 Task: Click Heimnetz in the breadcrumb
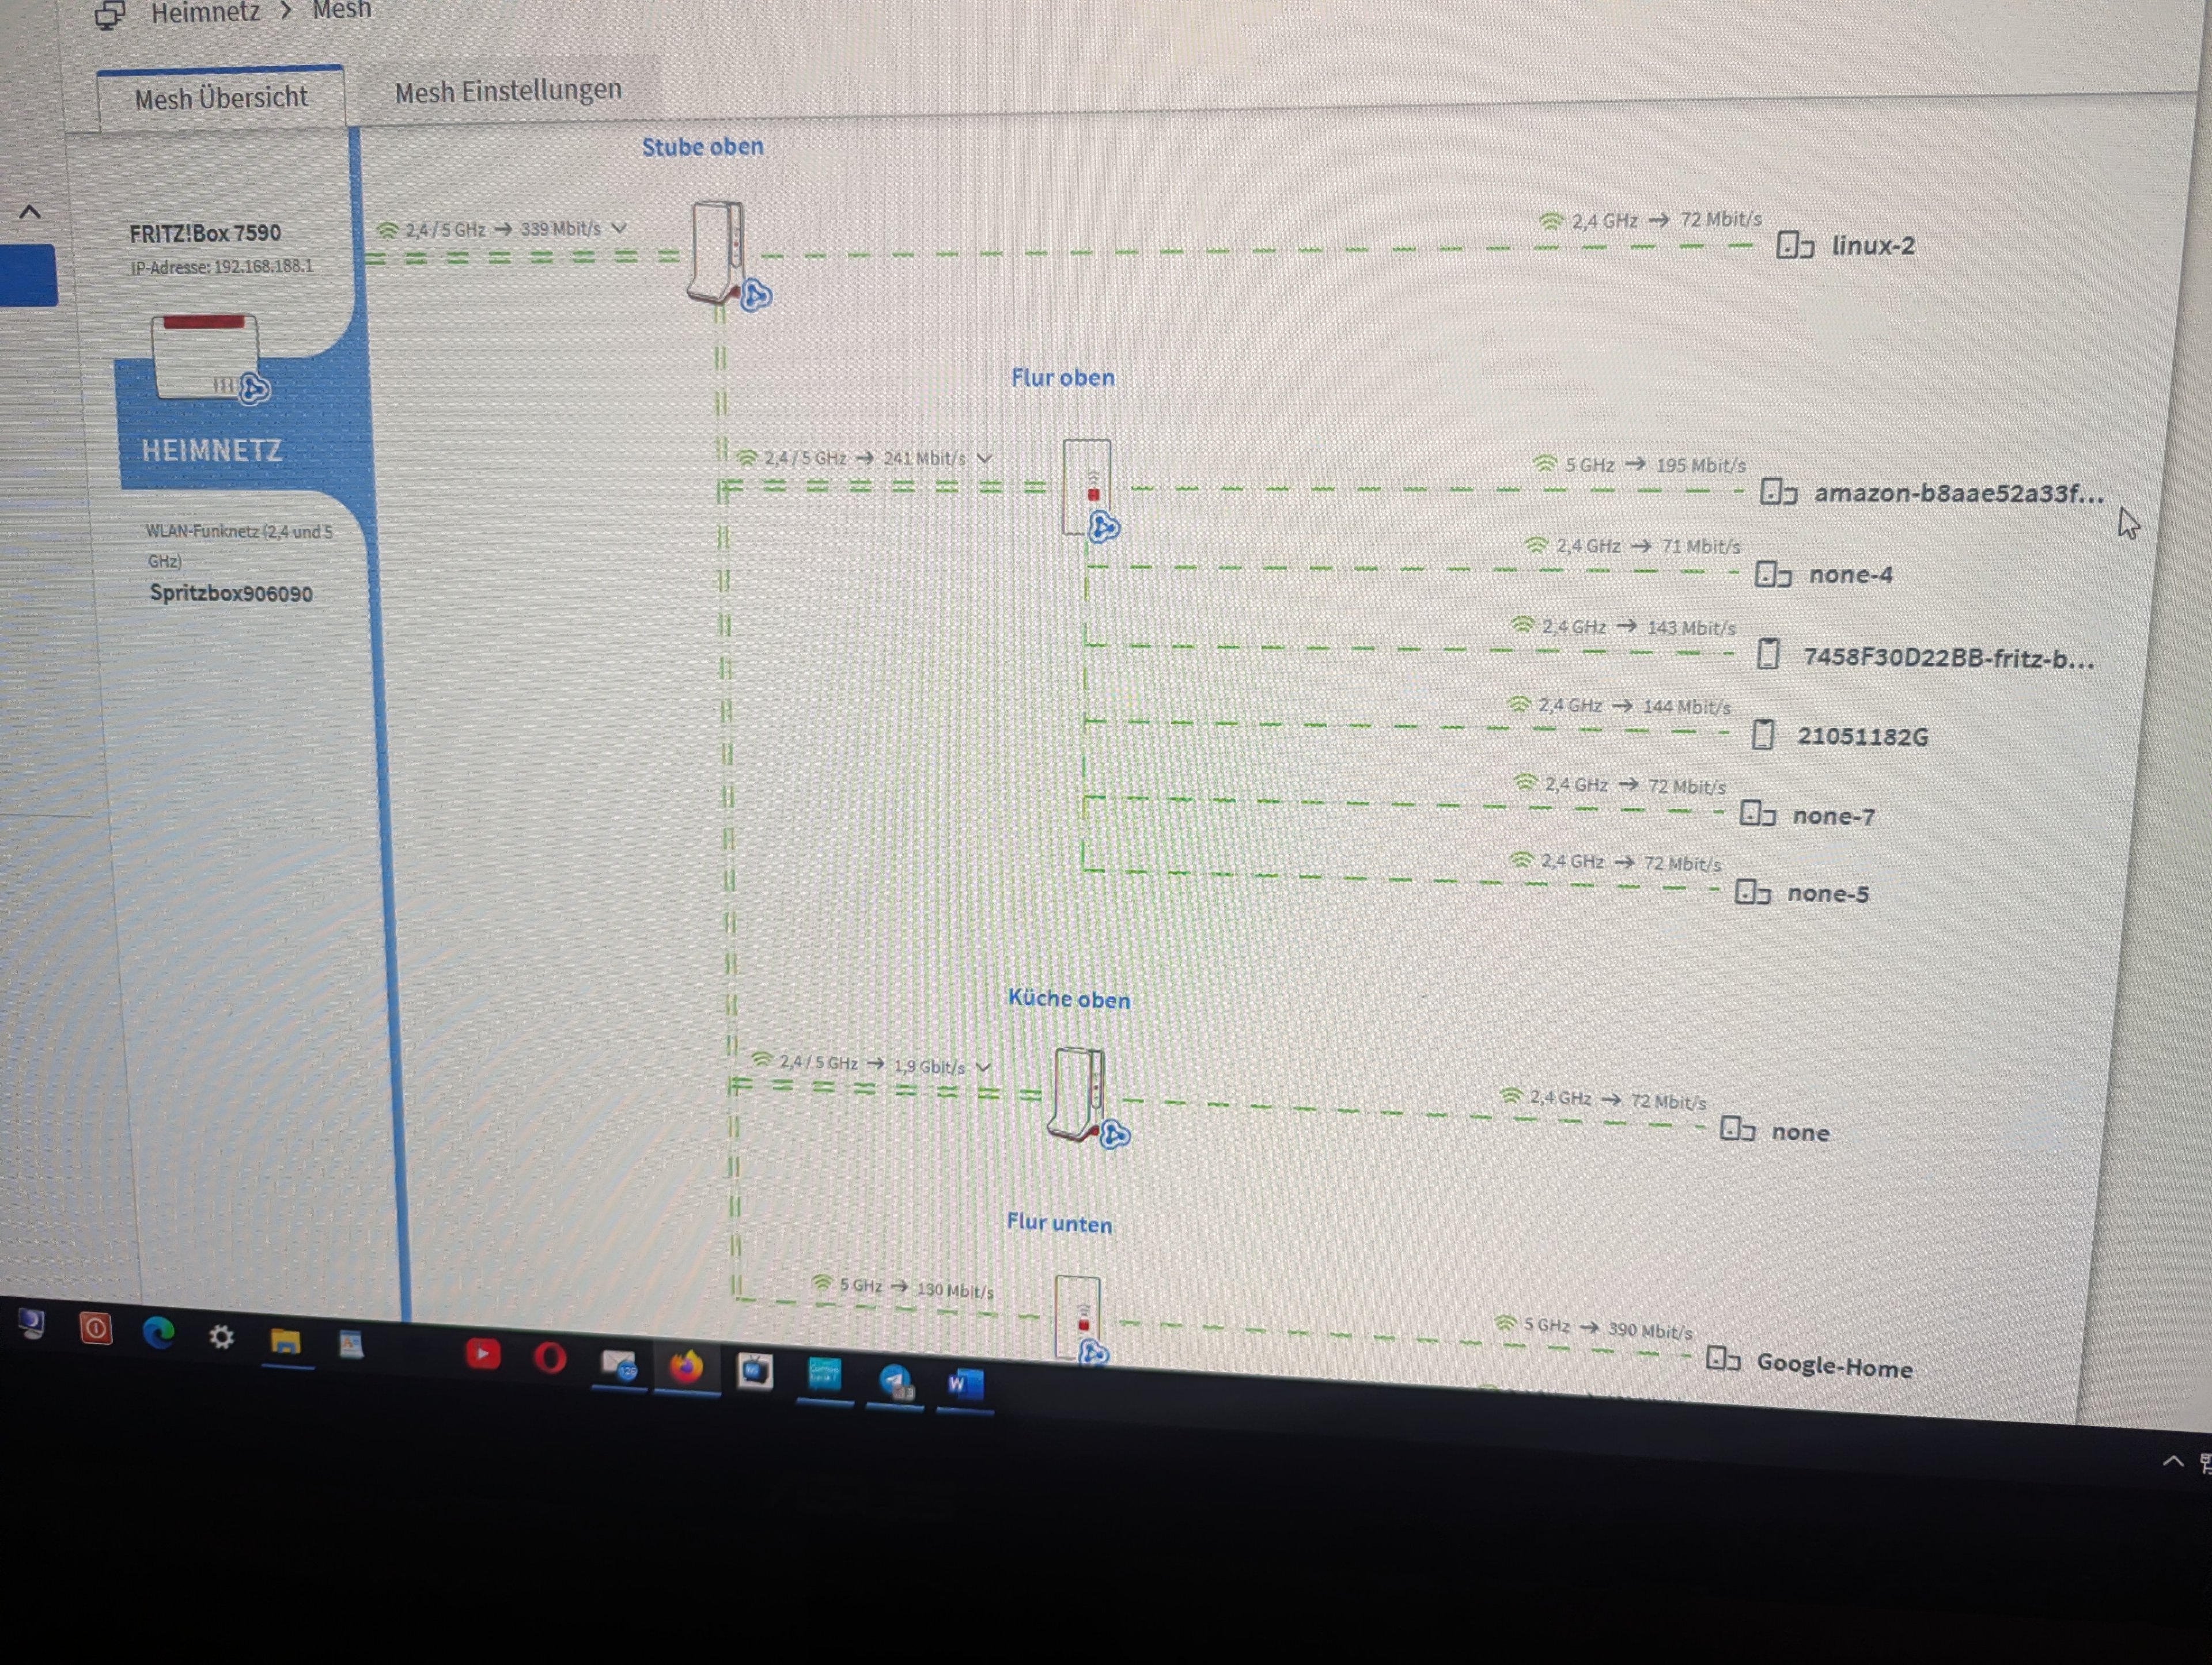point(205,12)
